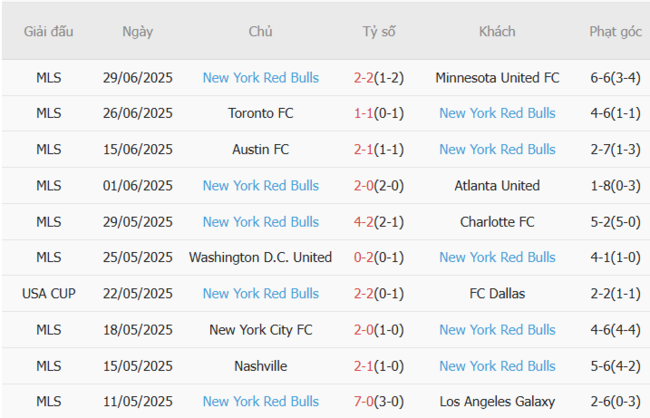Select the Los Angeles Galaxy team name

[x=497, y=401]
